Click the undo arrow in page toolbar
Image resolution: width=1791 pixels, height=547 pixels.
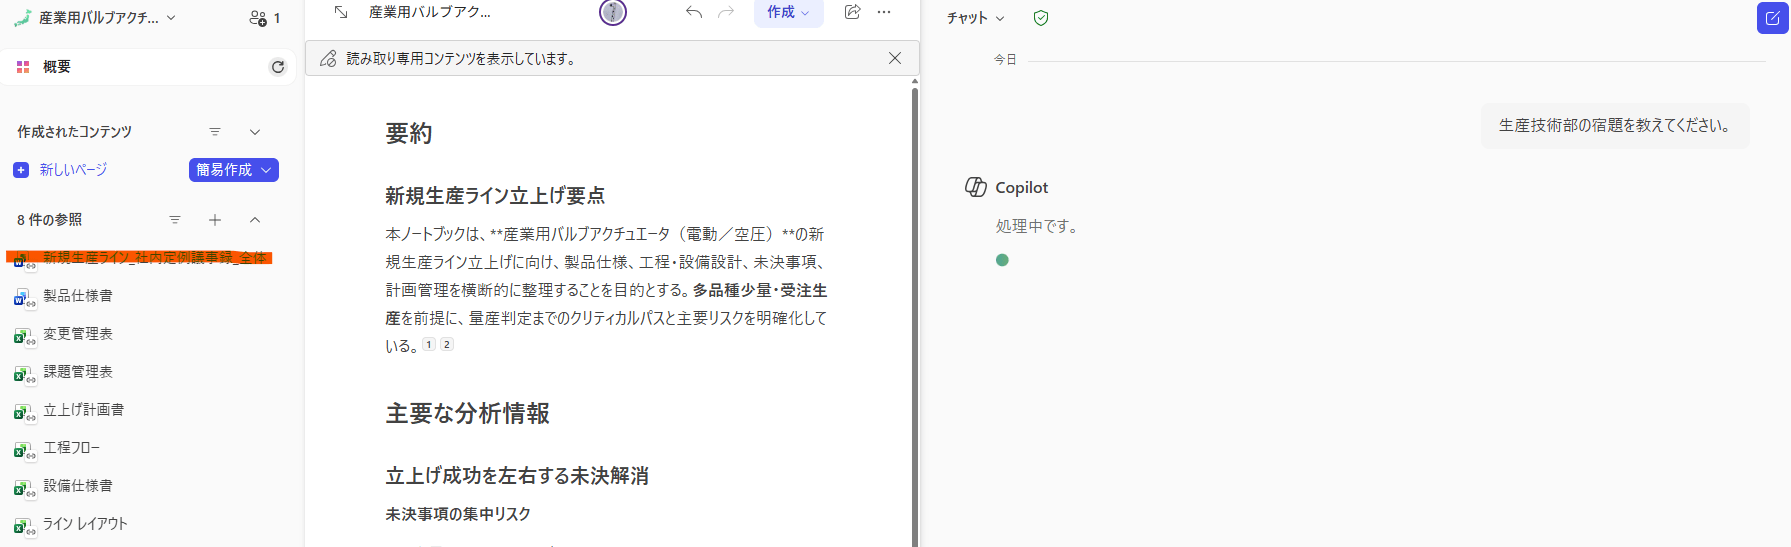click(694, 12)
